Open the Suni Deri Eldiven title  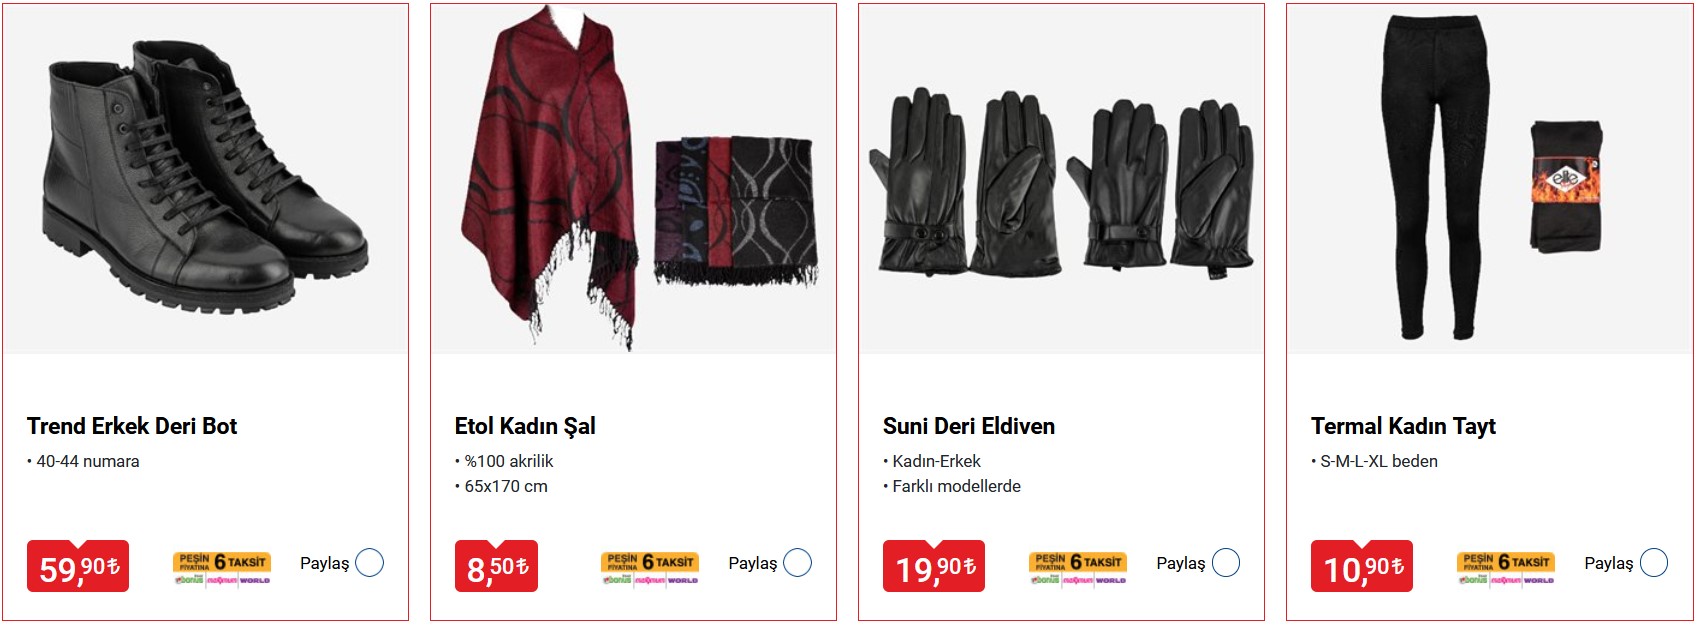(969, 426)
